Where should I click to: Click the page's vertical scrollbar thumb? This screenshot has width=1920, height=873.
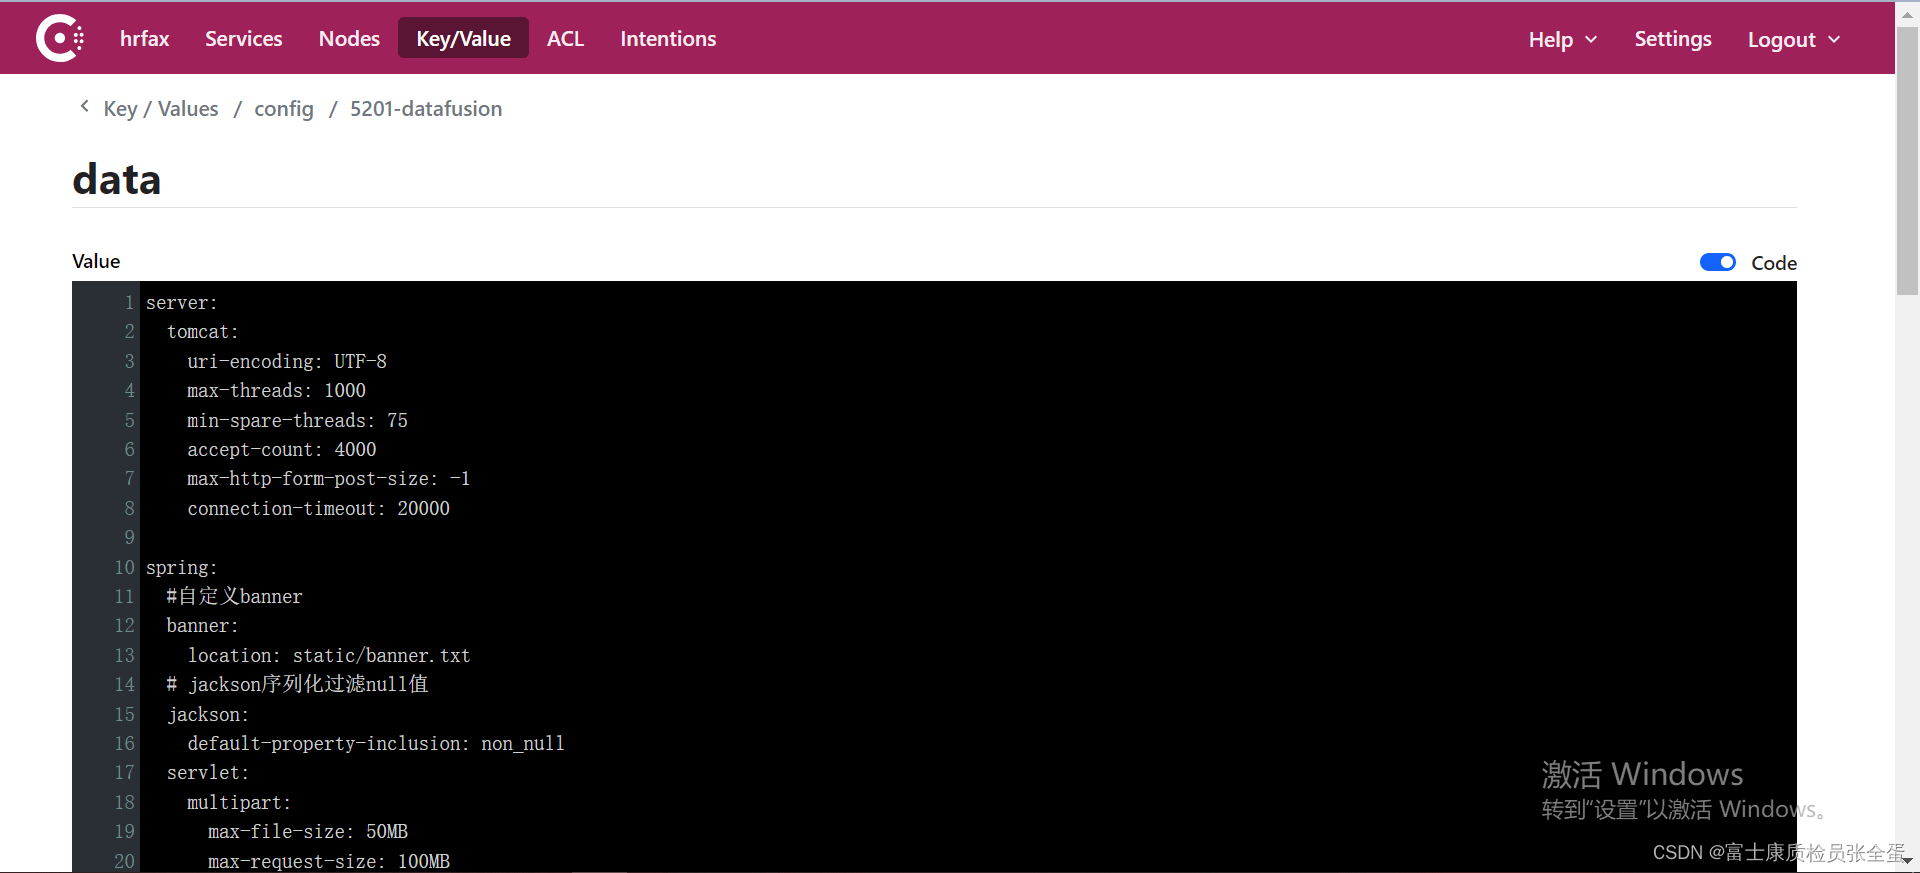1908,160
